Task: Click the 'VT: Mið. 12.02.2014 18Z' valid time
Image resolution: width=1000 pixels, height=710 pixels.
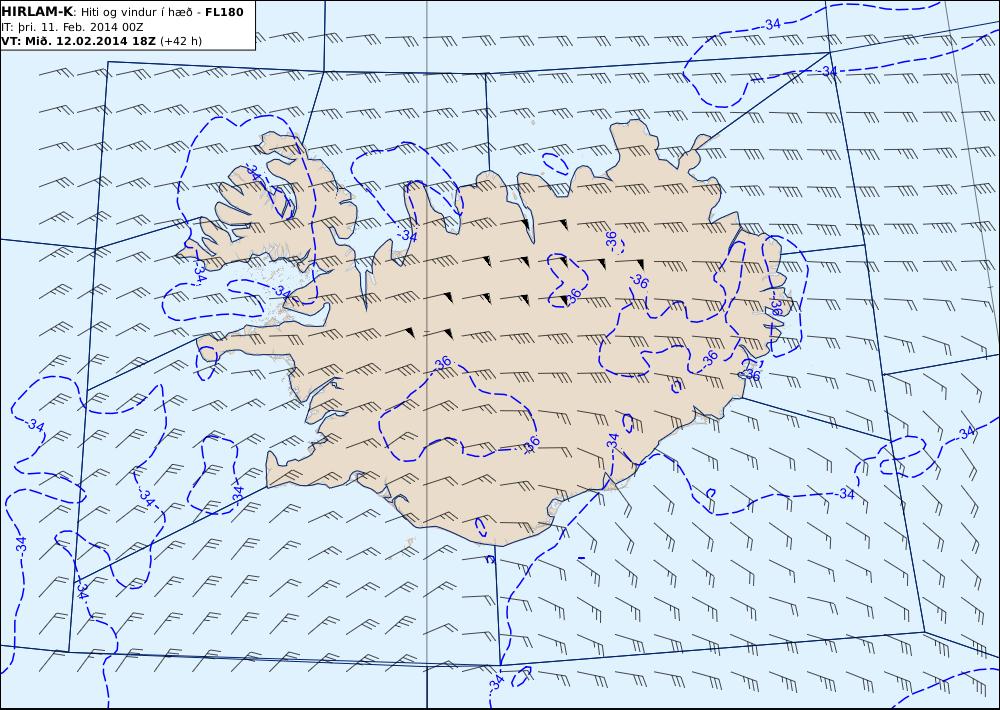Action: [x=78, y=41]
